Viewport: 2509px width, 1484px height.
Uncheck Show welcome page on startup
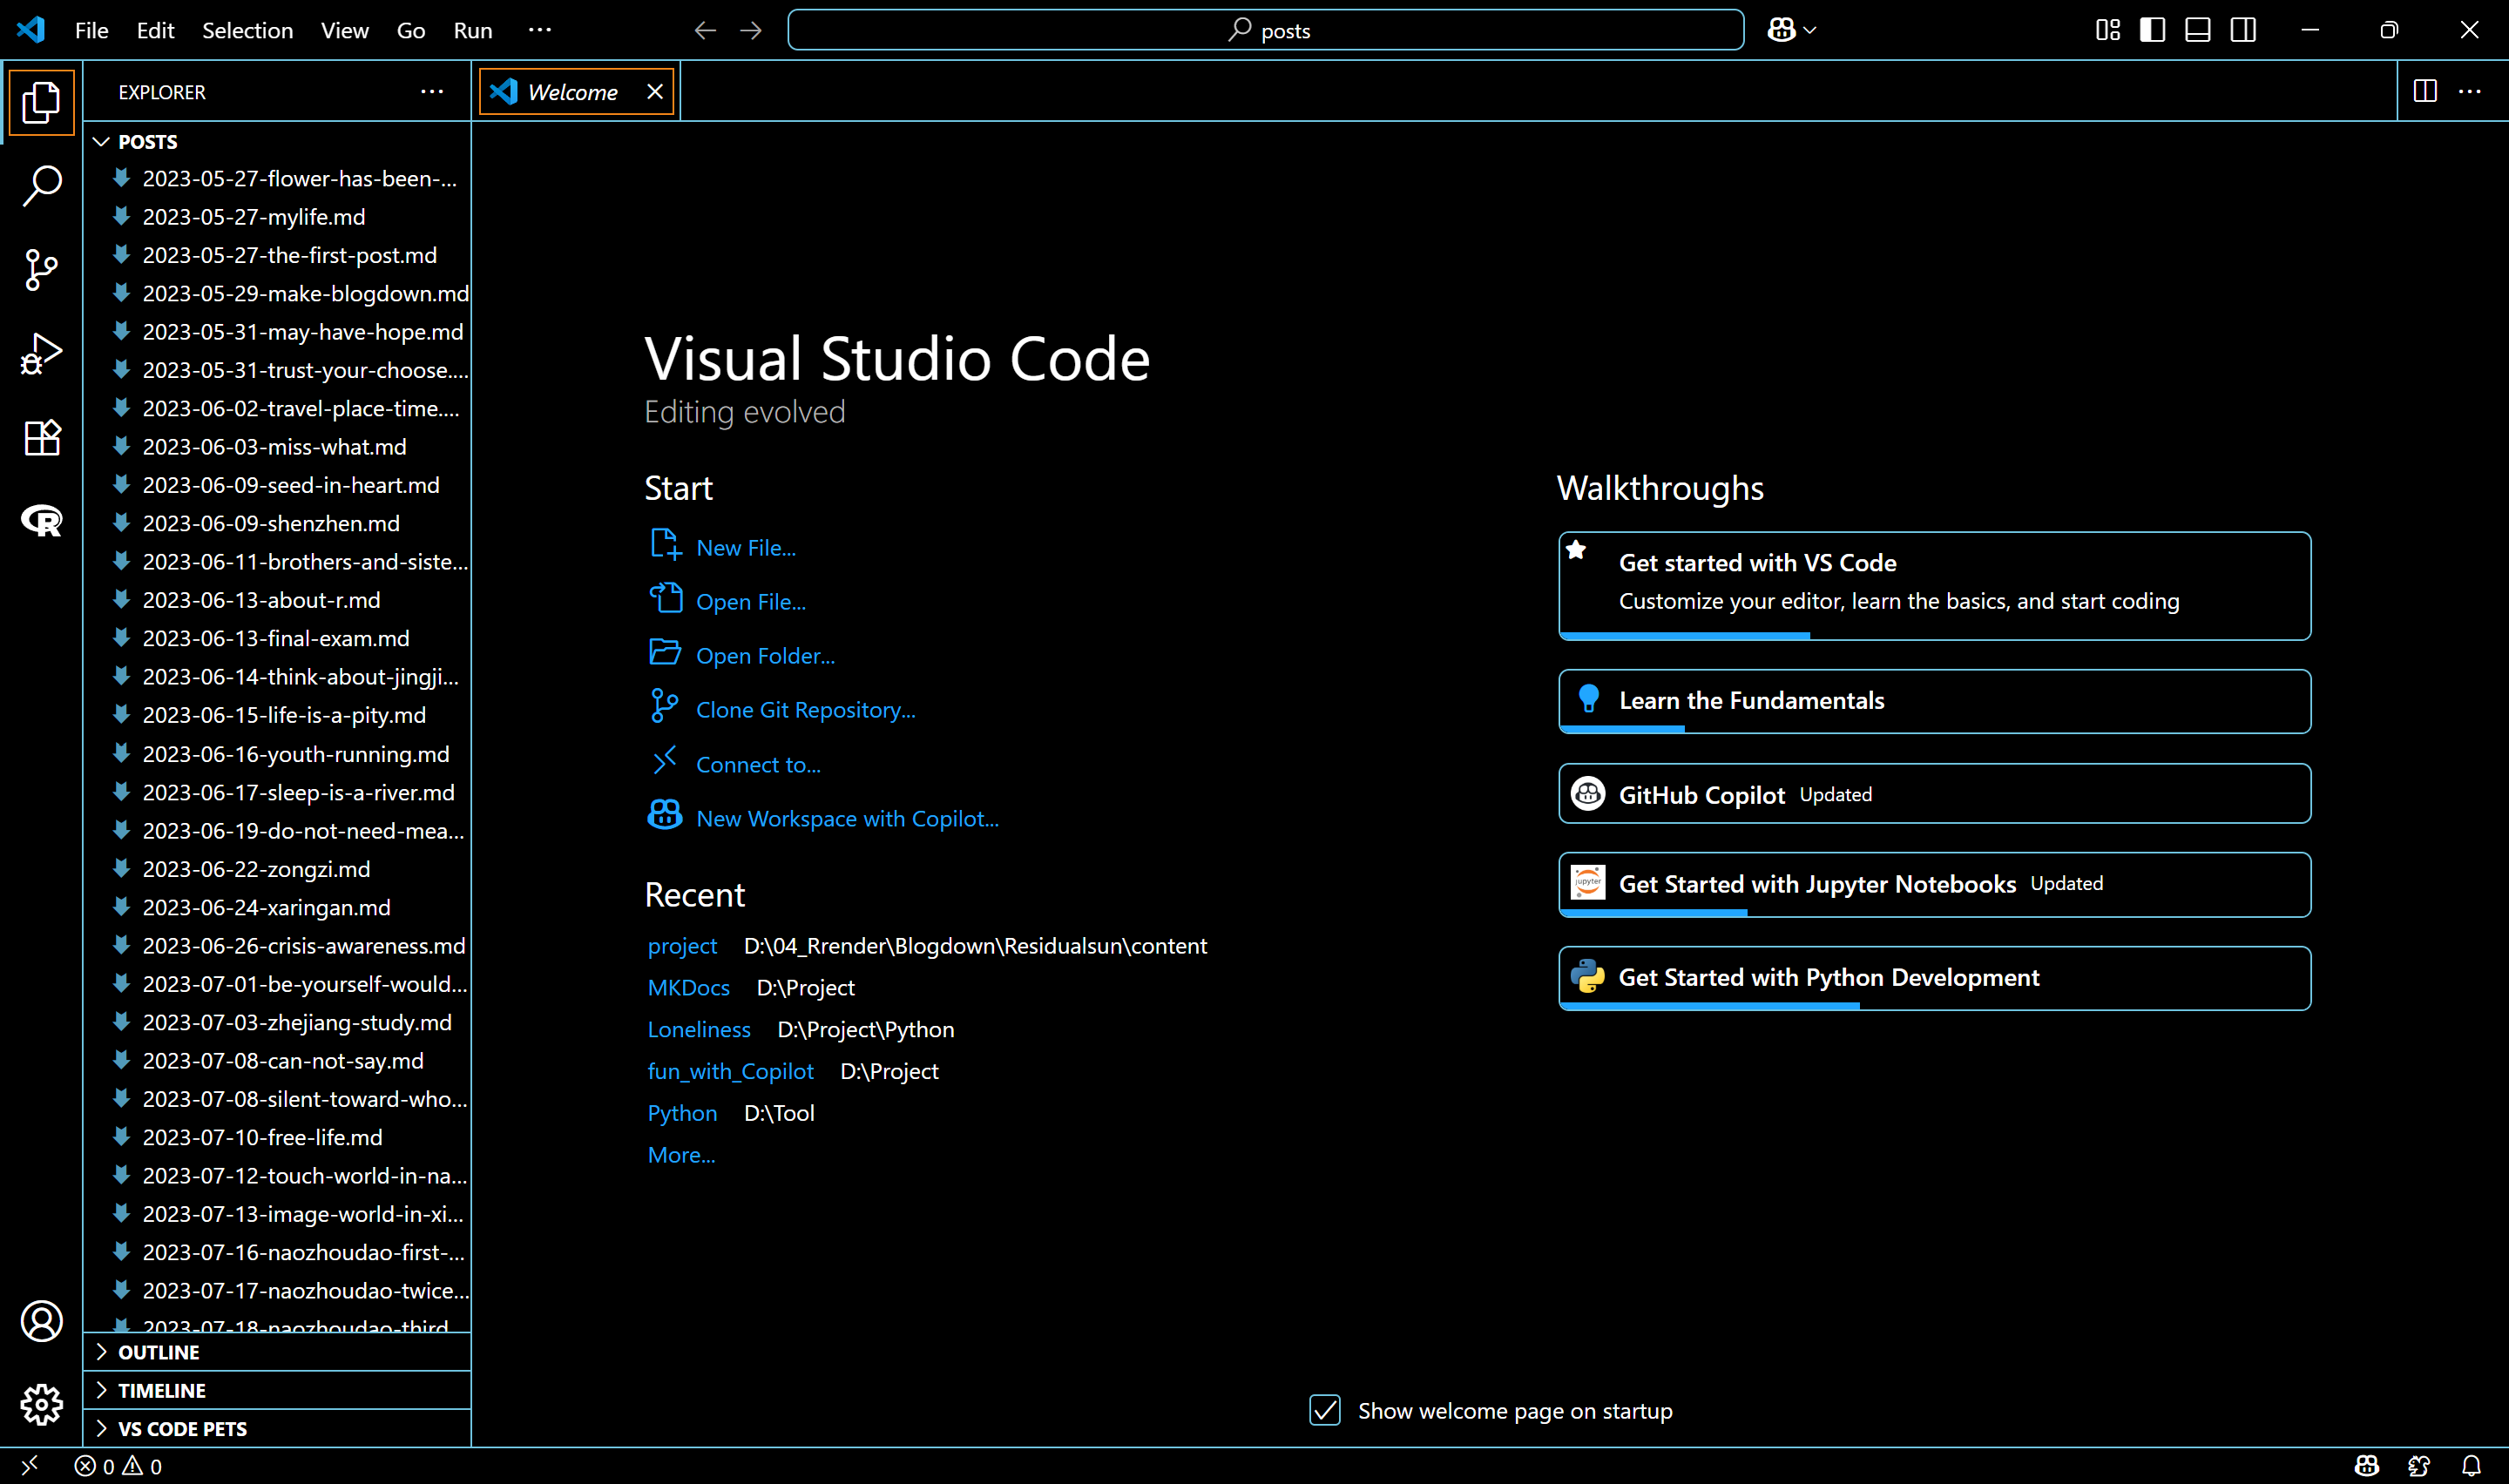(1325, 1411)
